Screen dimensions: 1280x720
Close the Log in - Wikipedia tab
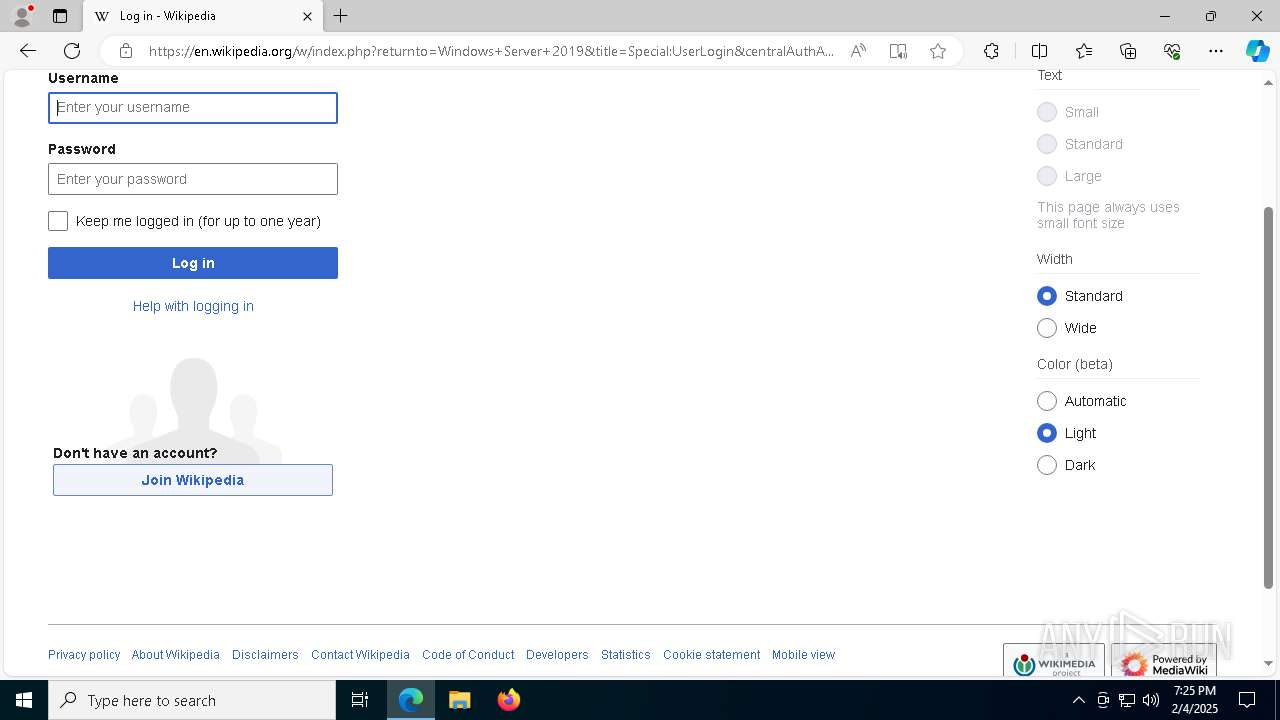[307, 16]
